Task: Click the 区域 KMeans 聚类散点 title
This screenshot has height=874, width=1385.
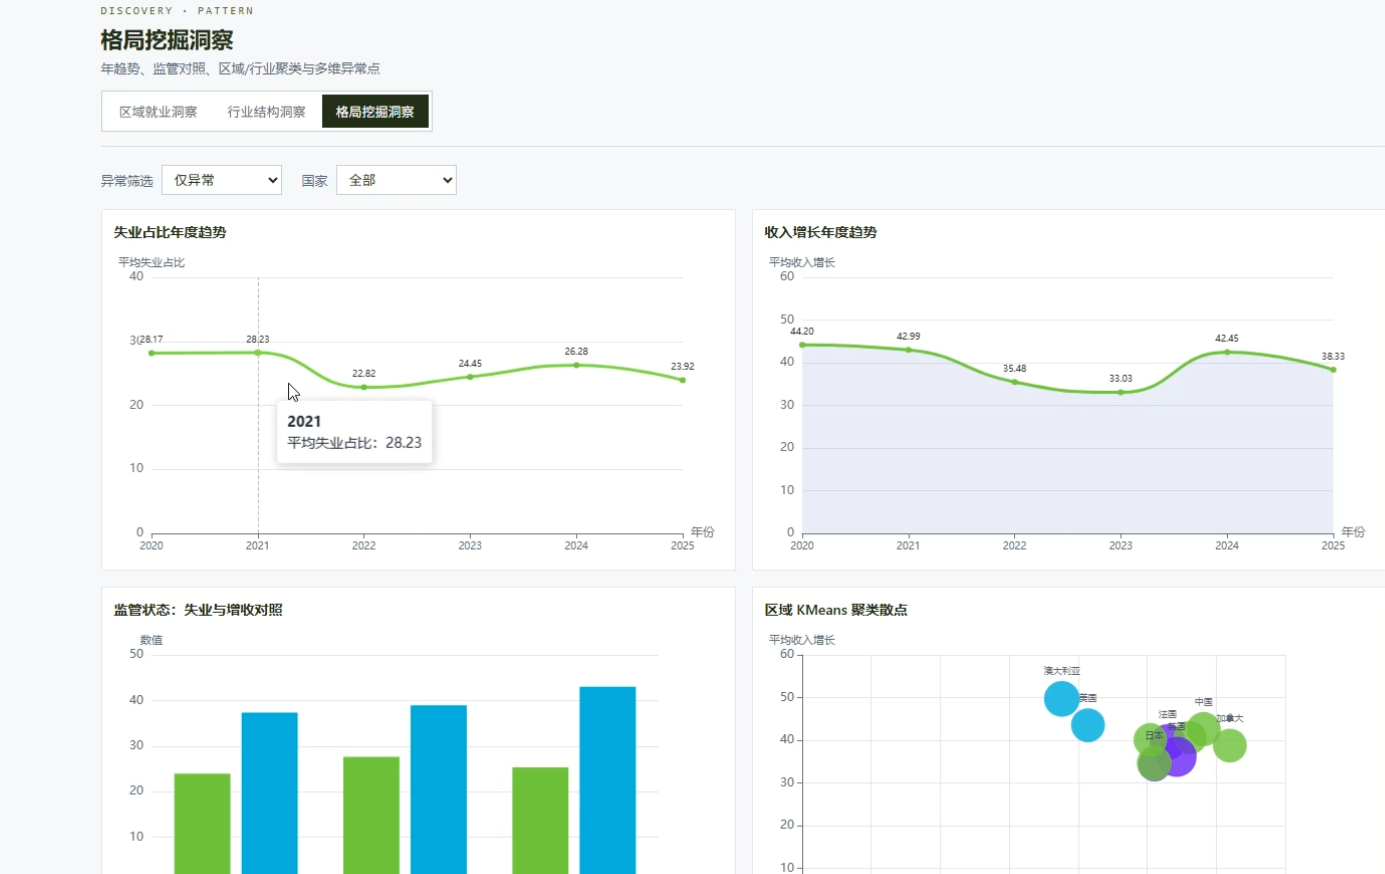Action: coord(836,610)
